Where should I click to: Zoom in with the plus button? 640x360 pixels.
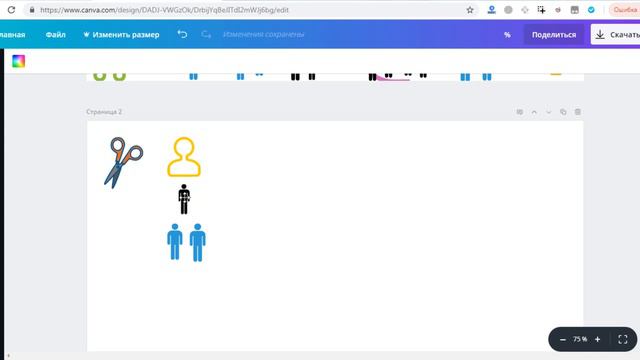click(x=598, y=339)
